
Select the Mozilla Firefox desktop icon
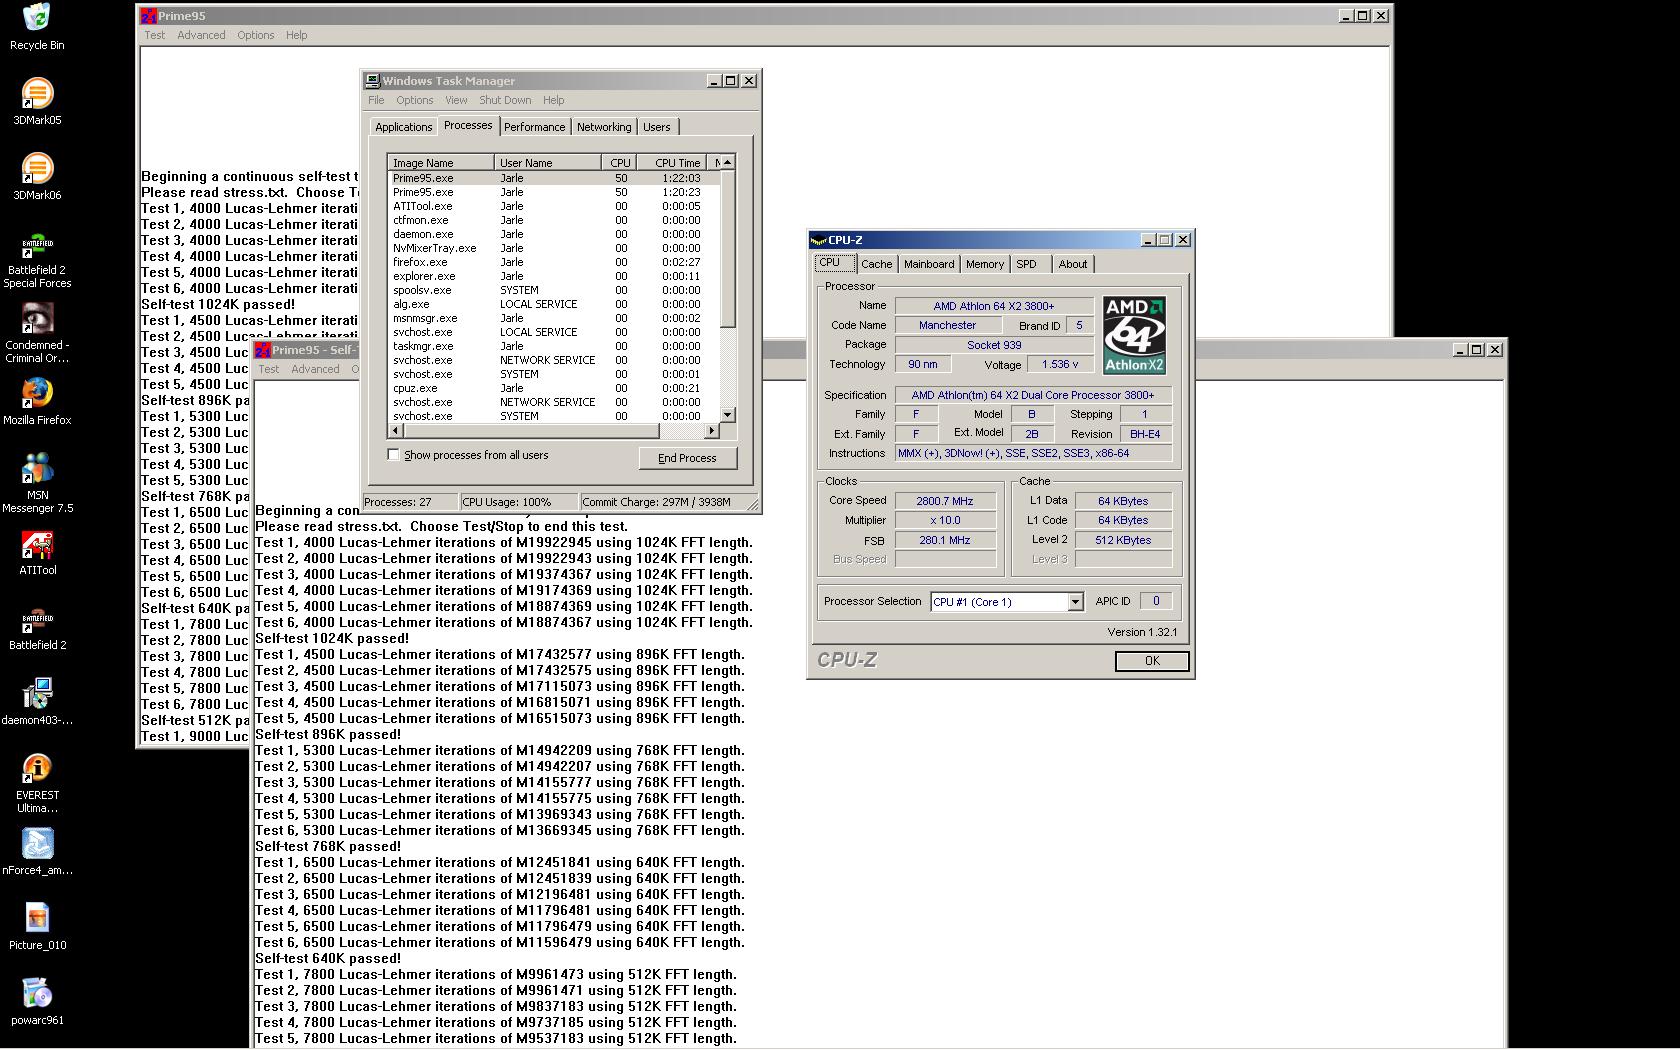[37, 401]
